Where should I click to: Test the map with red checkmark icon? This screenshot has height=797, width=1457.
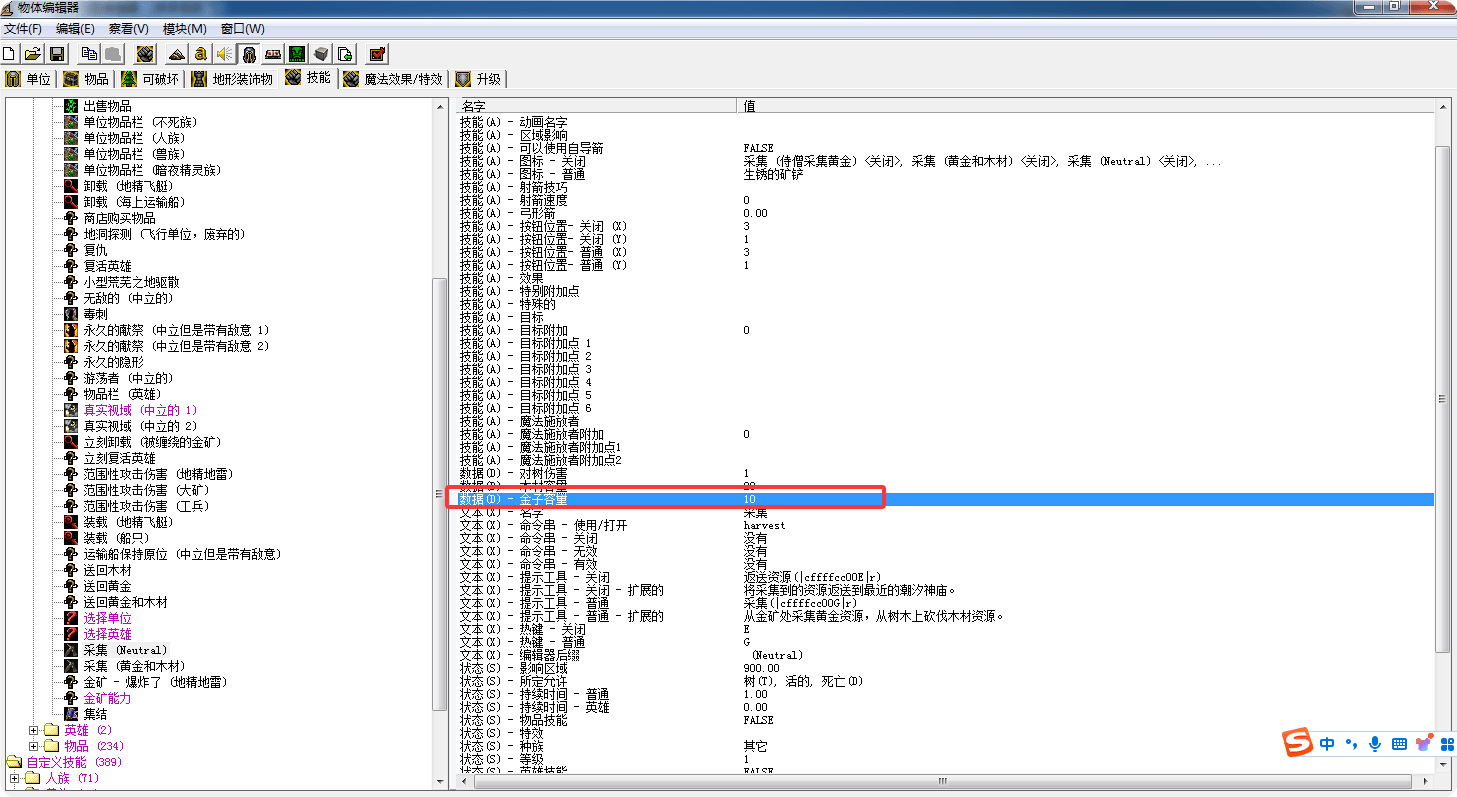[376, 53]
